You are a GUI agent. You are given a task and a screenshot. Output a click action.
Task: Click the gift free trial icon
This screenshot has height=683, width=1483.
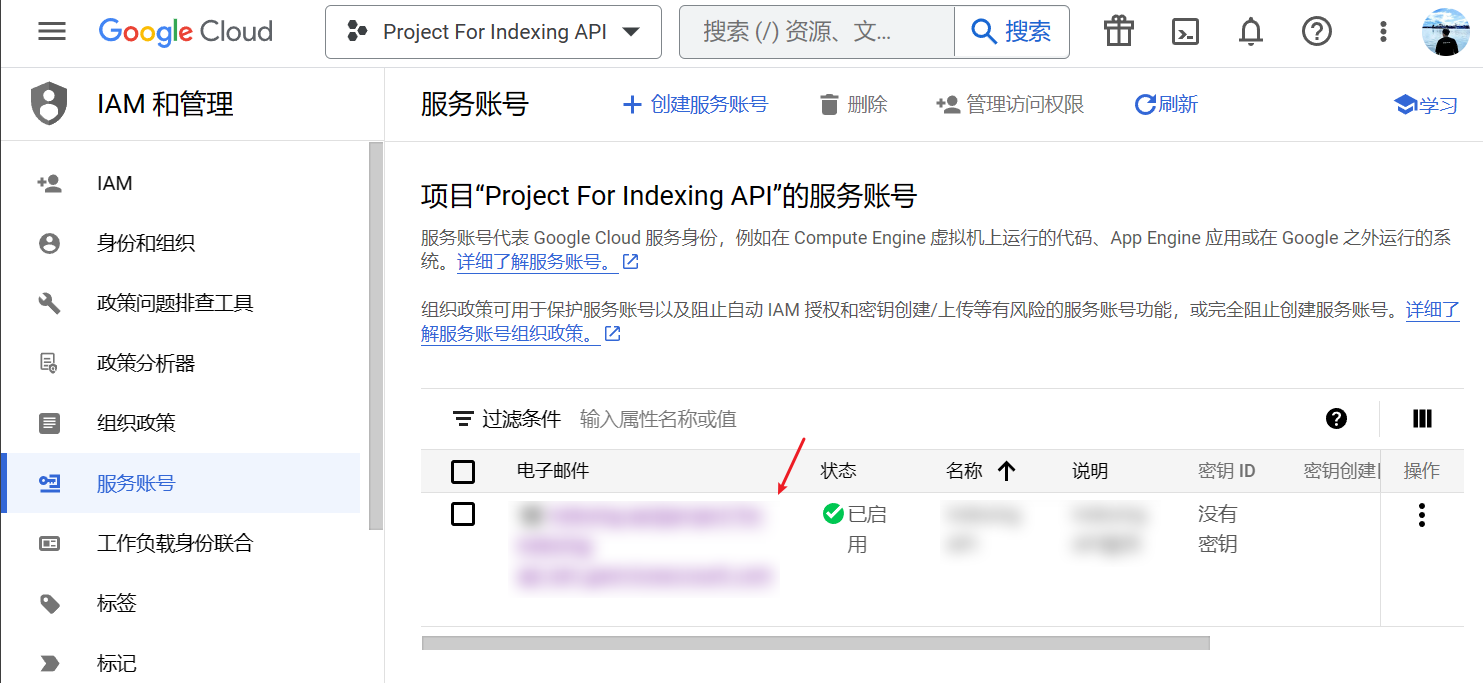tap(1119, 32)
